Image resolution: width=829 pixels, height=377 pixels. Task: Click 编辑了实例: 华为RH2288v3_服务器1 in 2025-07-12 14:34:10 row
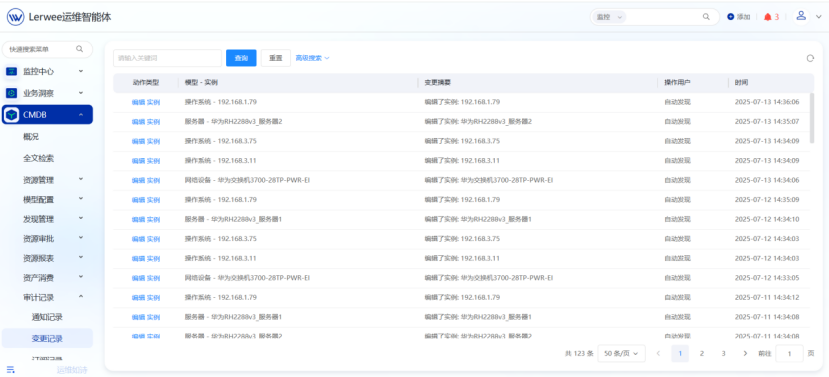point(478,219)
